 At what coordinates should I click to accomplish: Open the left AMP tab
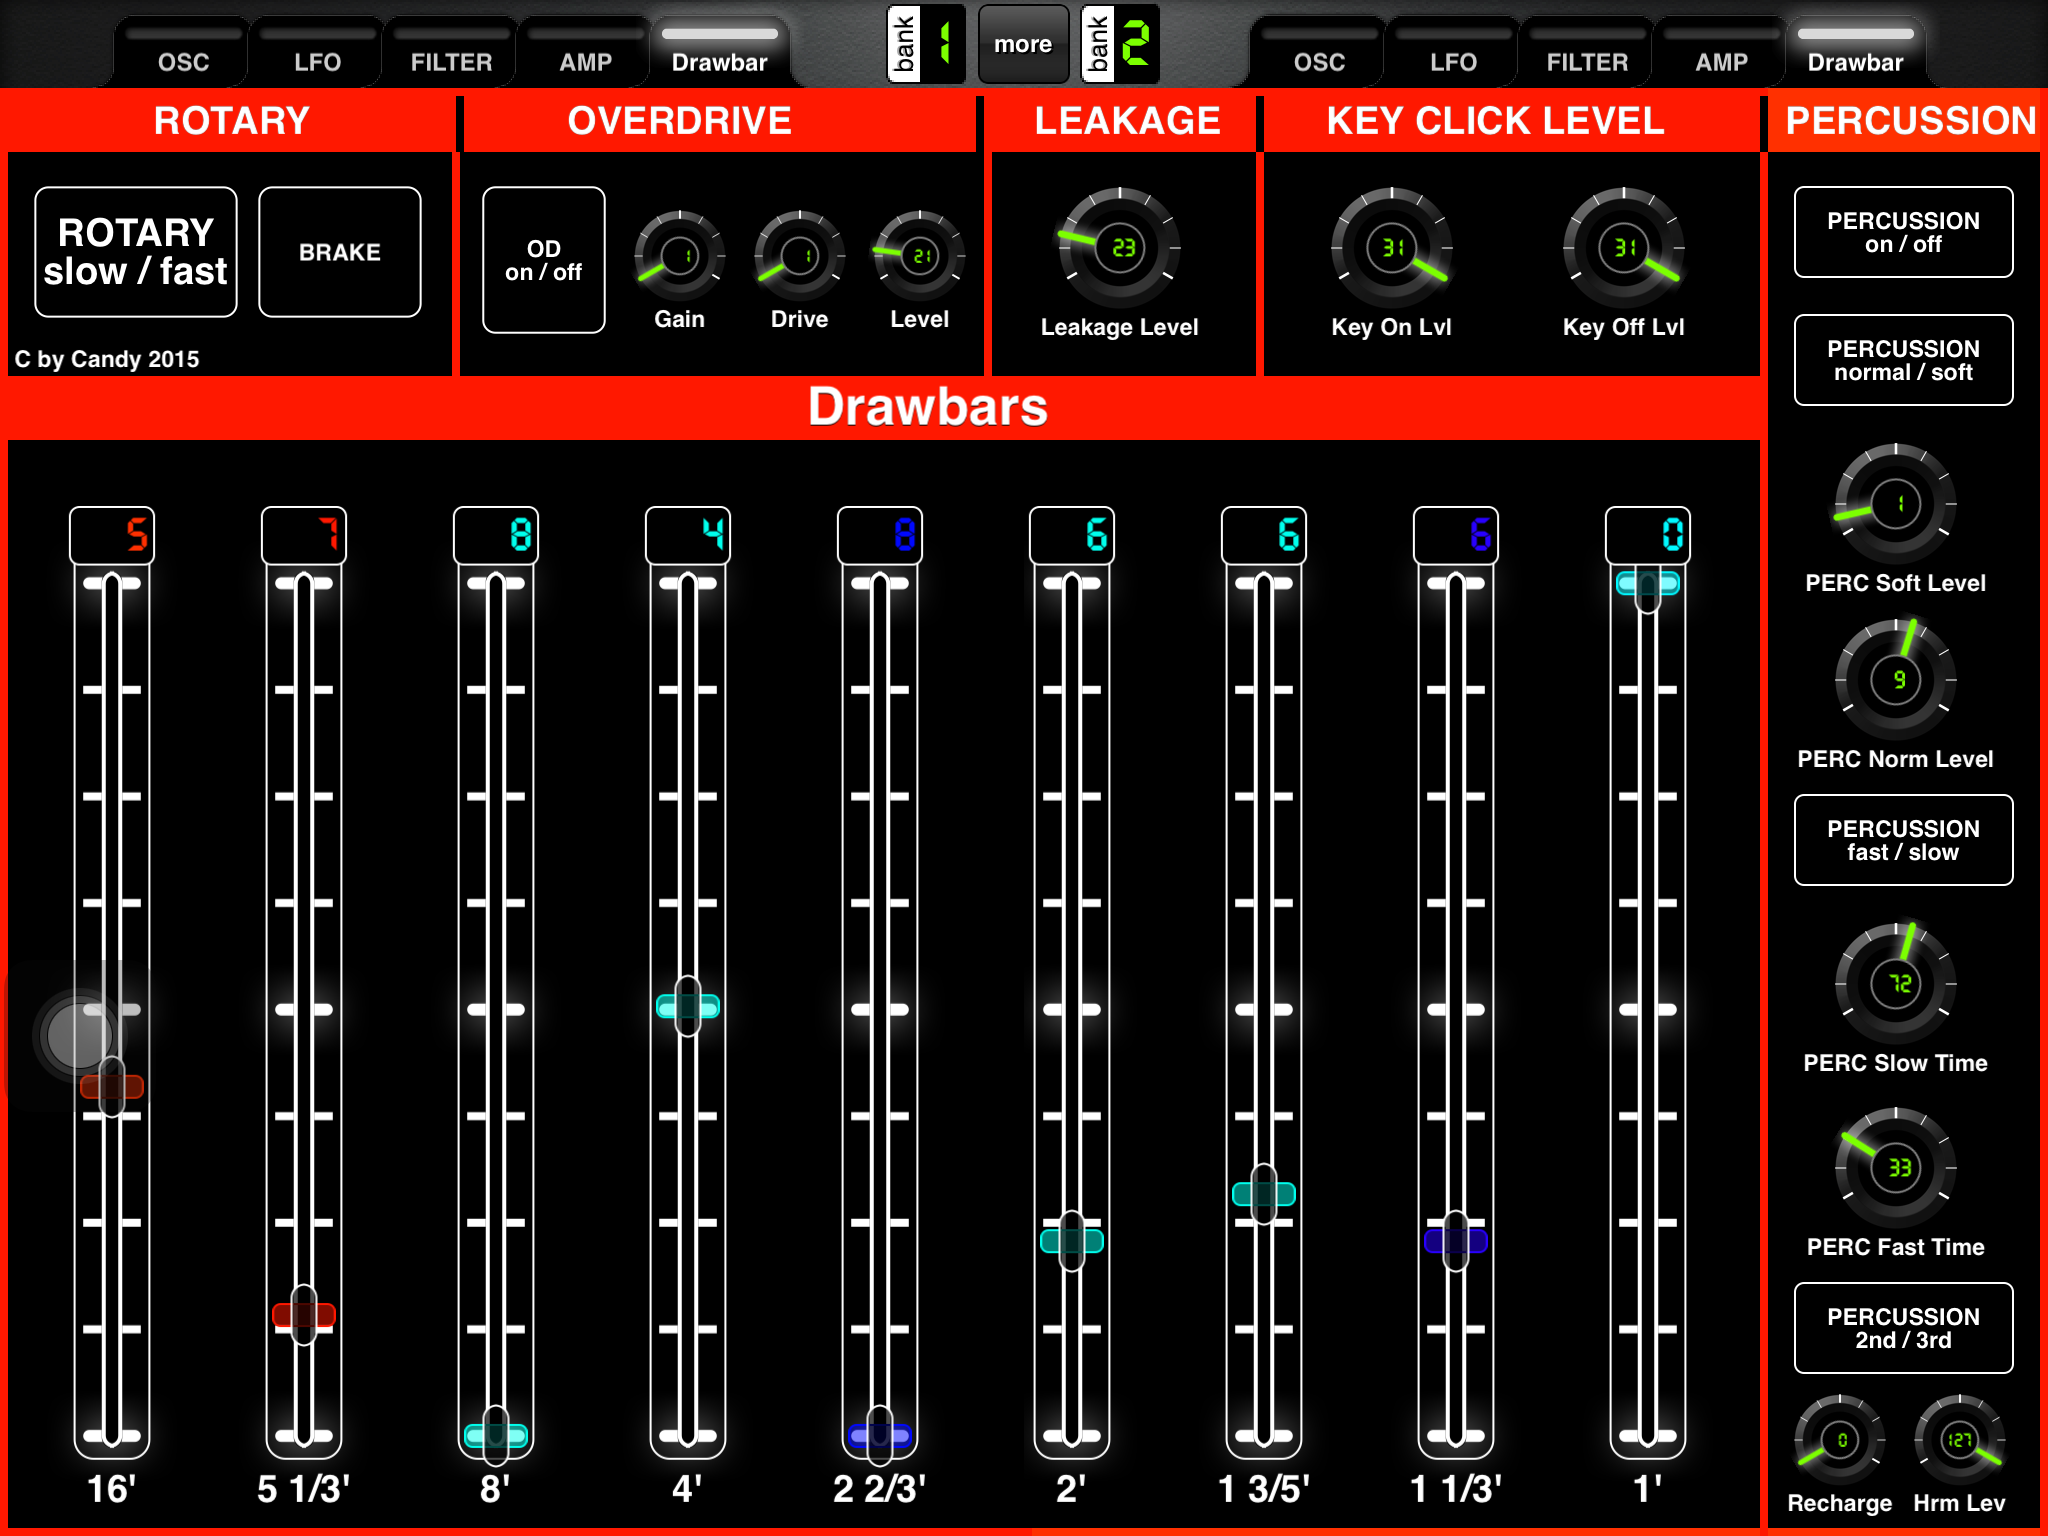pyautogui.click(x=585, y=52)
